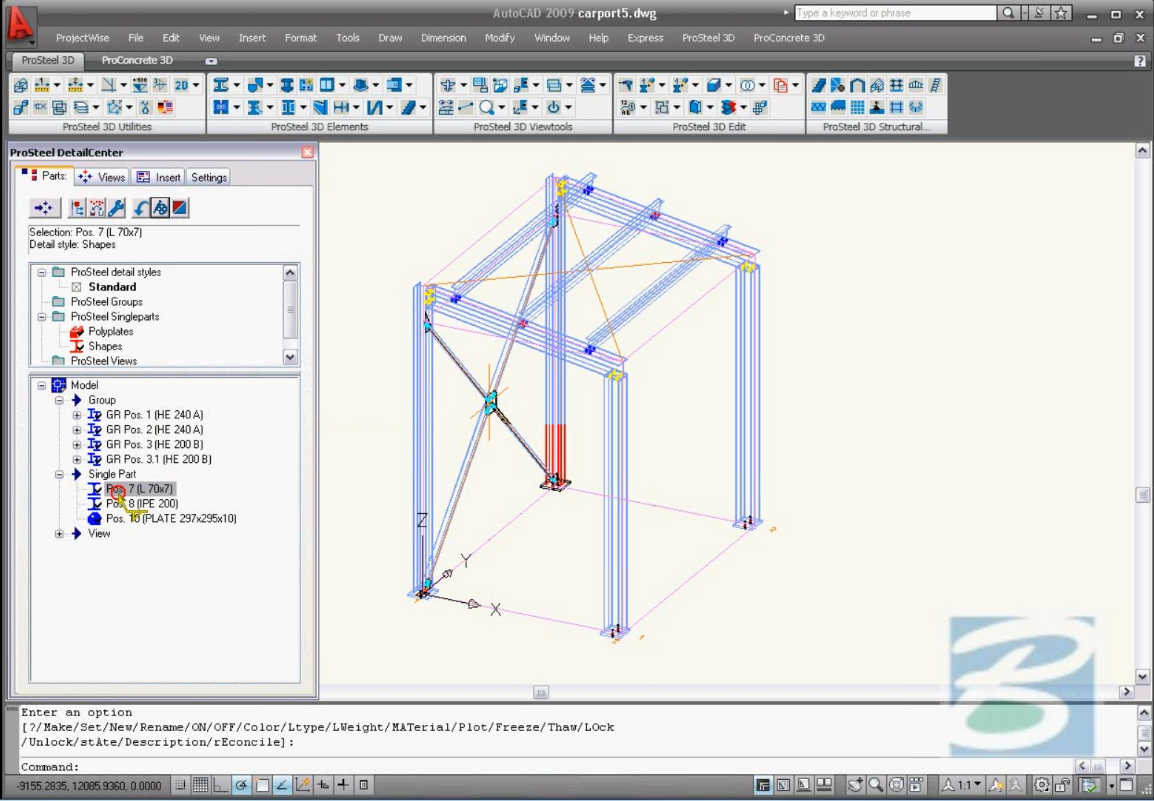Click the keyword search input field

point(896,13)
